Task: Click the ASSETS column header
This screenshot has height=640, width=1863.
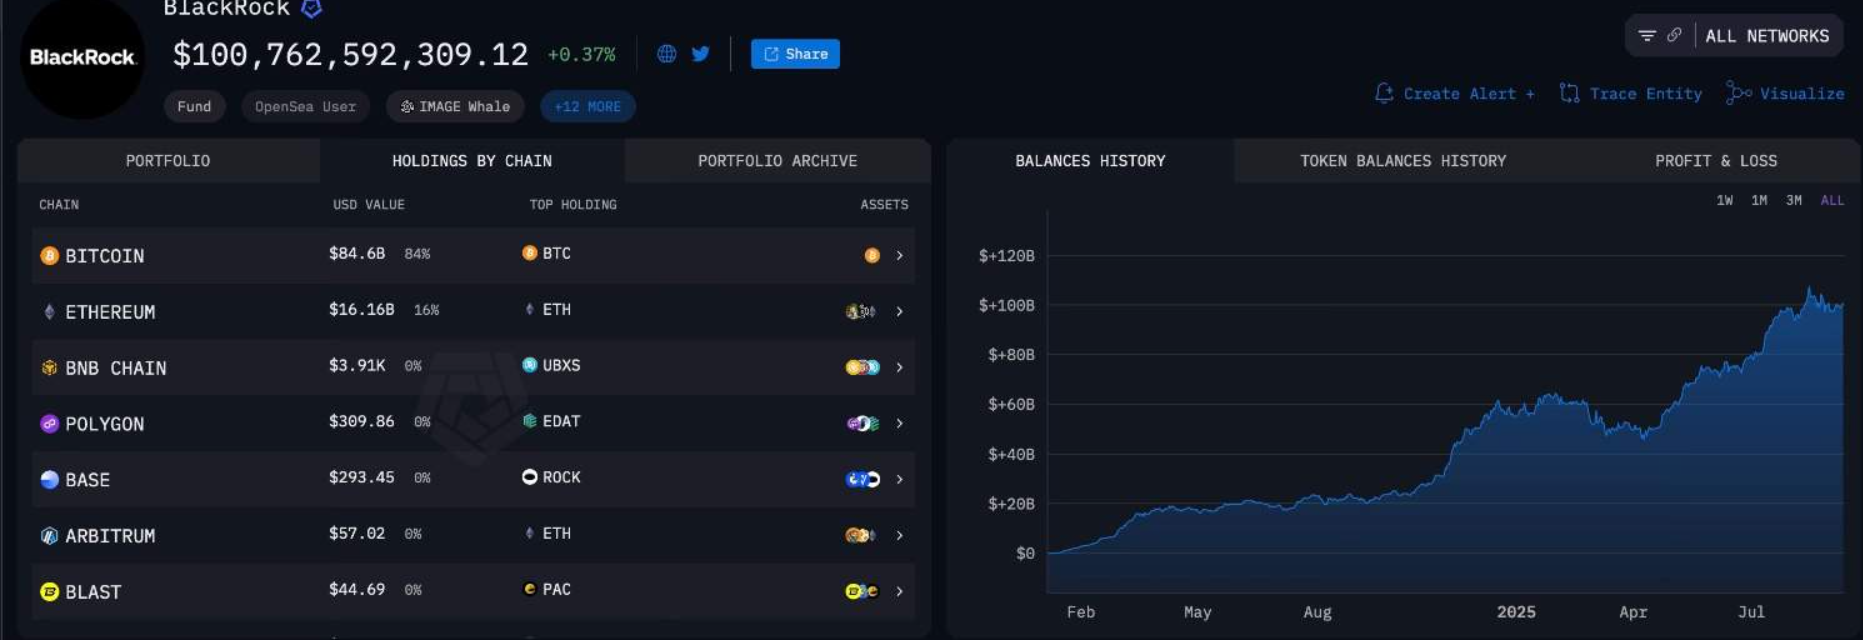Action: coord(885,205)
